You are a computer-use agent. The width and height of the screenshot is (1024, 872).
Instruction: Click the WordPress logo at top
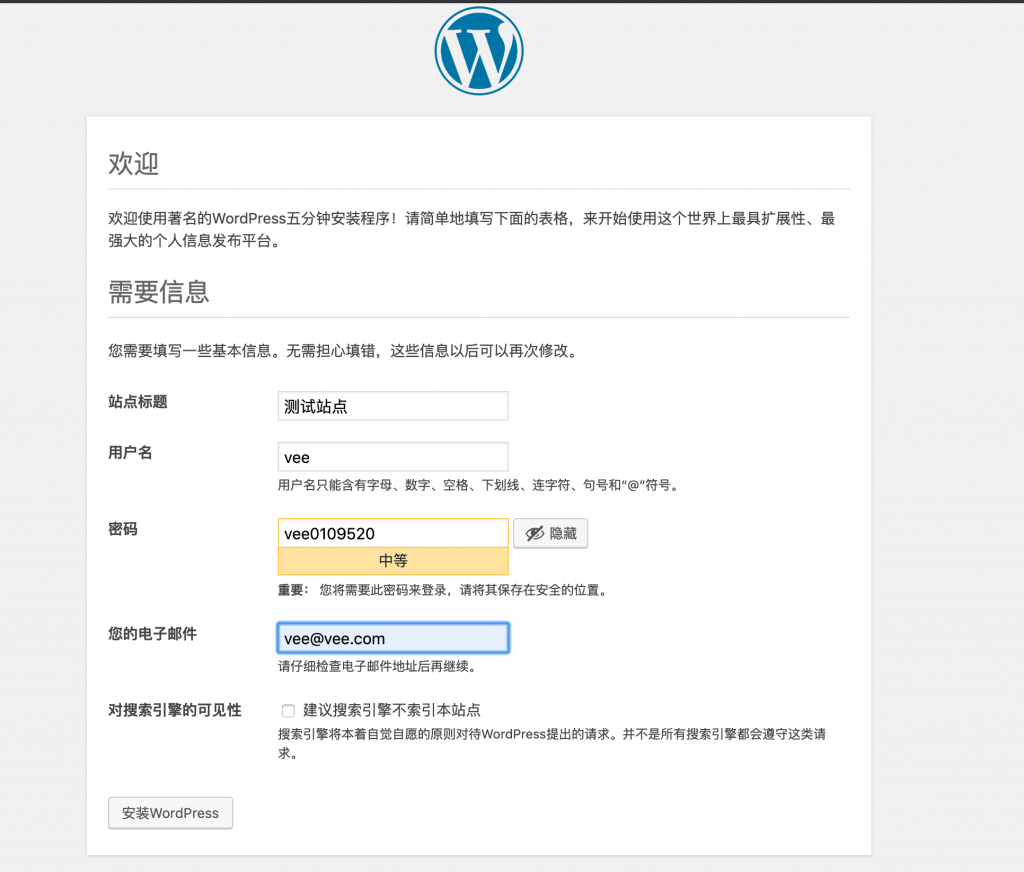pyautogui.click(x=479, y=50)
